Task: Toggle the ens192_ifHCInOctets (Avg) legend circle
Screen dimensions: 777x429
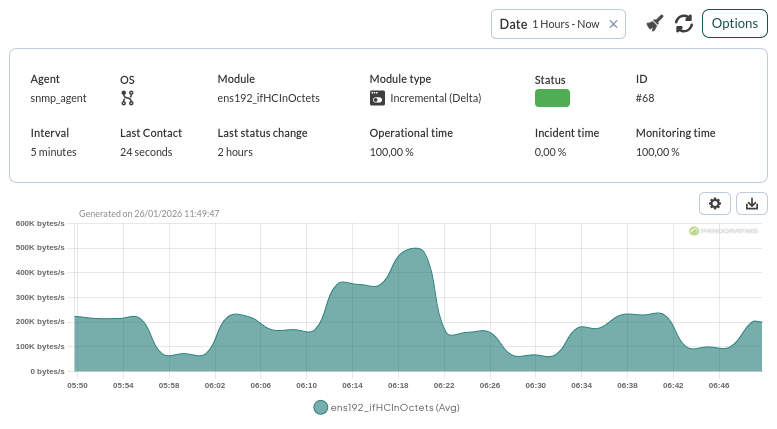Action: tap(321, 407)
